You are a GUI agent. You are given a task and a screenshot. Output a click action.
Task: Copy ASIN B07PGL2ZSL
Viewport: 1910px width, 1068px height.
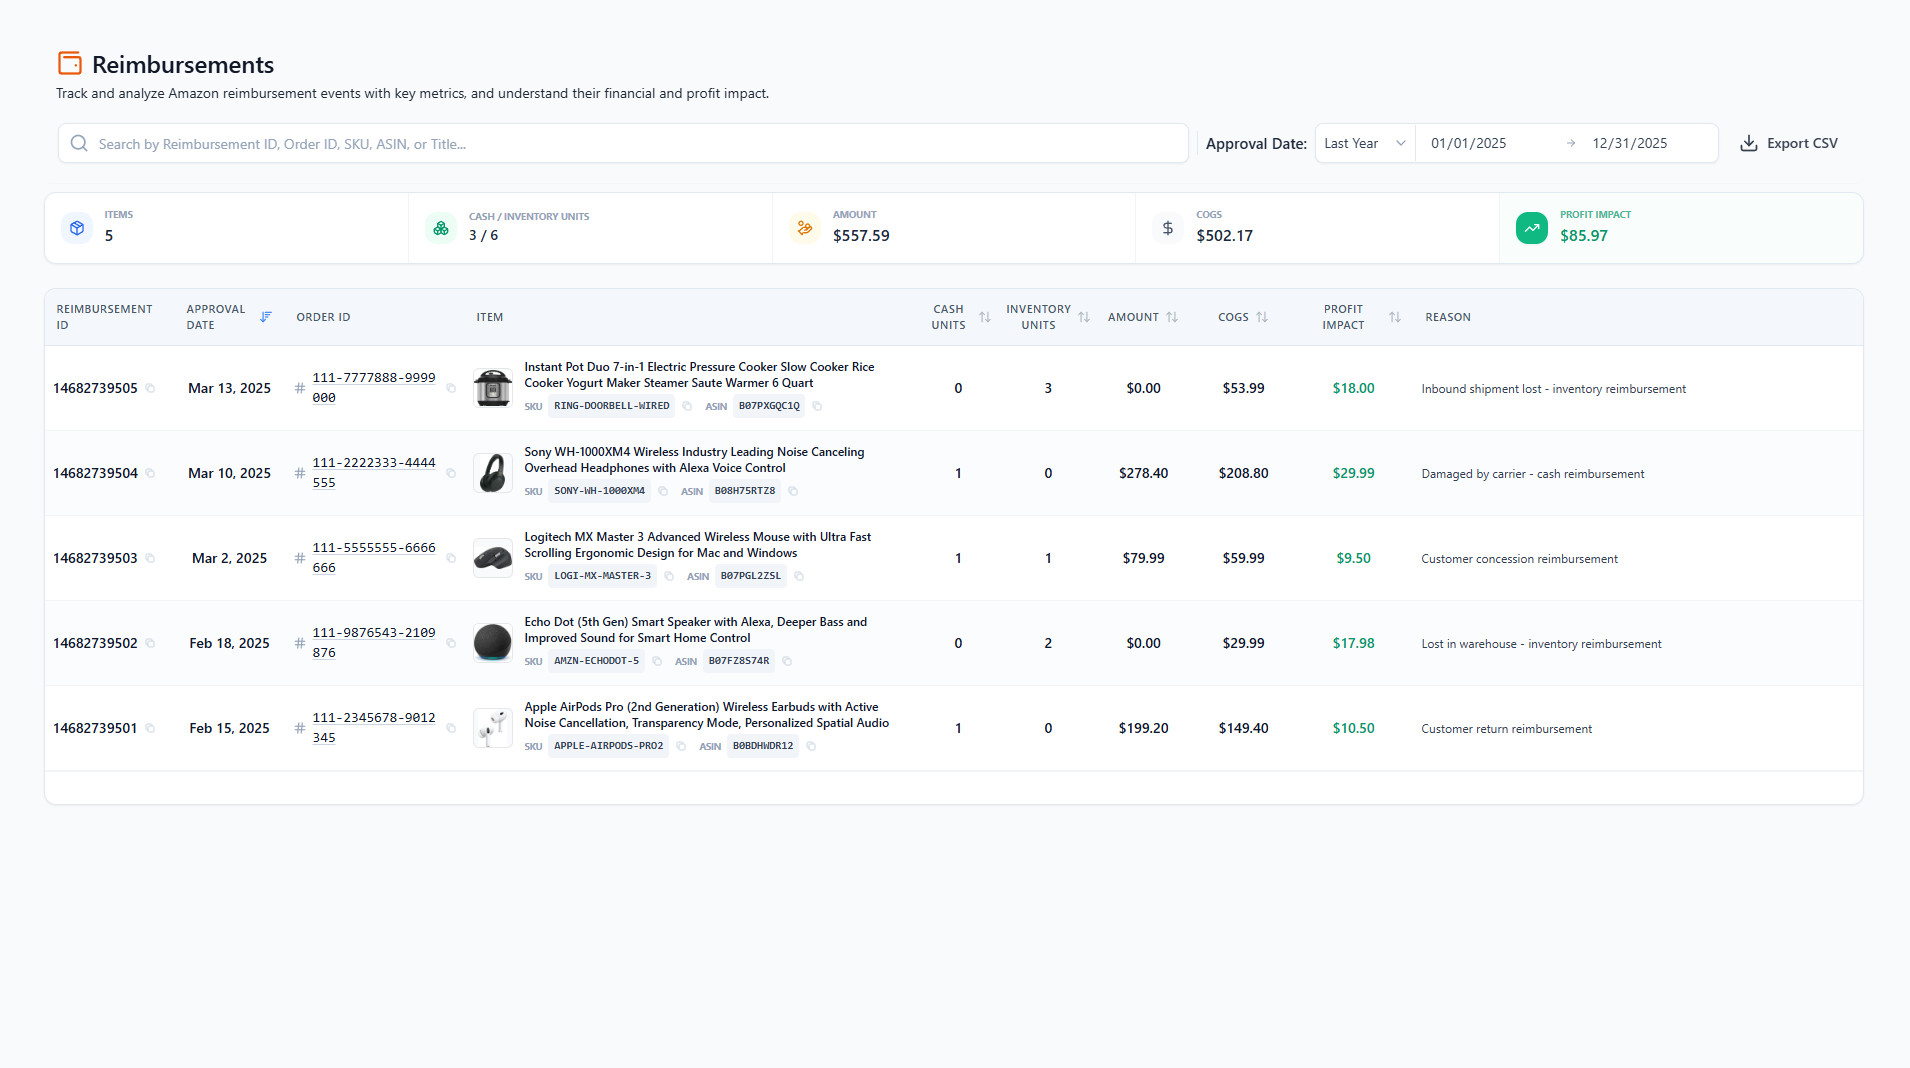tap(799, 576)
